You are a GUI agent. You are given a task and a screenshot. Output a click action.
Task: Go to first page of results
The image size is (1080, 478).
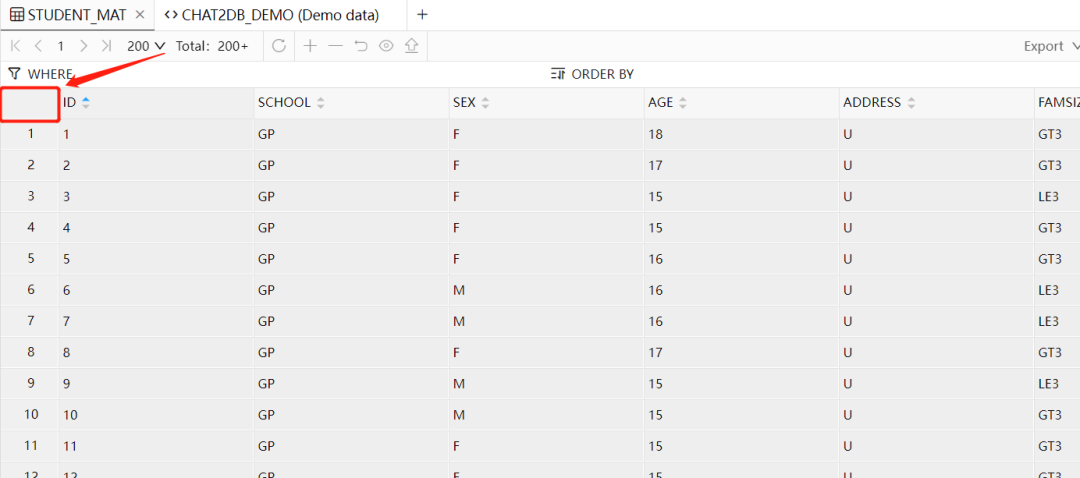click(15, 46)
